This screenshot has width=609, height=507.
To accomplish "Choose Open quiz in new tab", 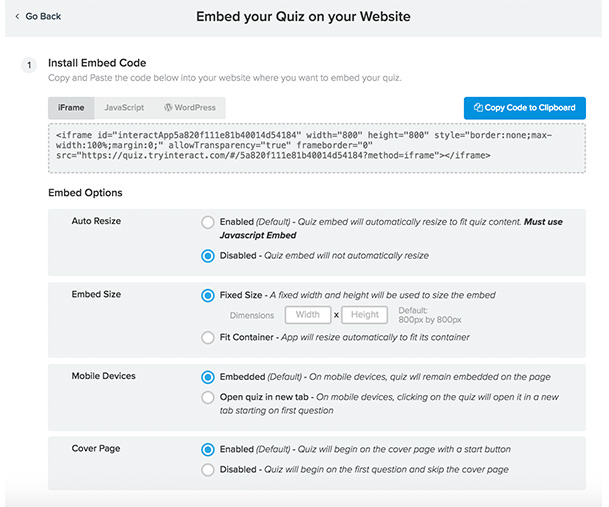I will pyautogui.click(x=208, y=397).
